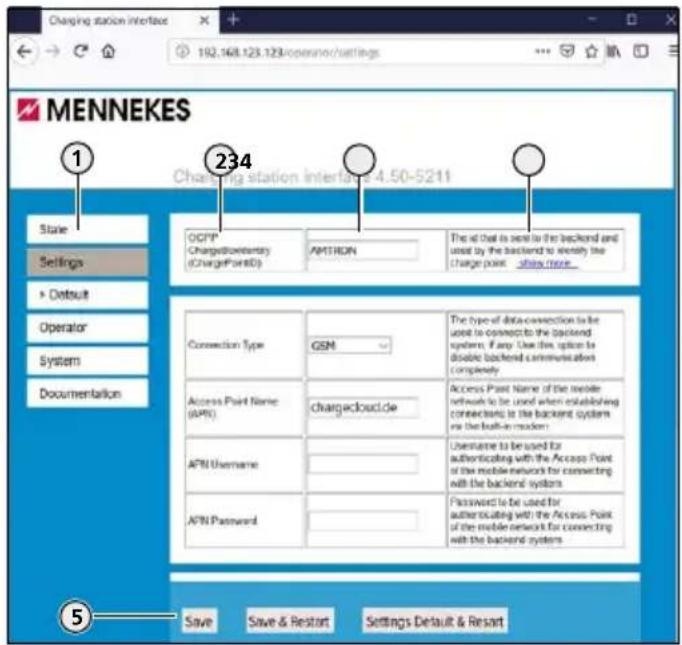Viewport: 682px width, 645px height.
Task: Open the Connection Type GSM dropdown
Action: tap(349, 345)
